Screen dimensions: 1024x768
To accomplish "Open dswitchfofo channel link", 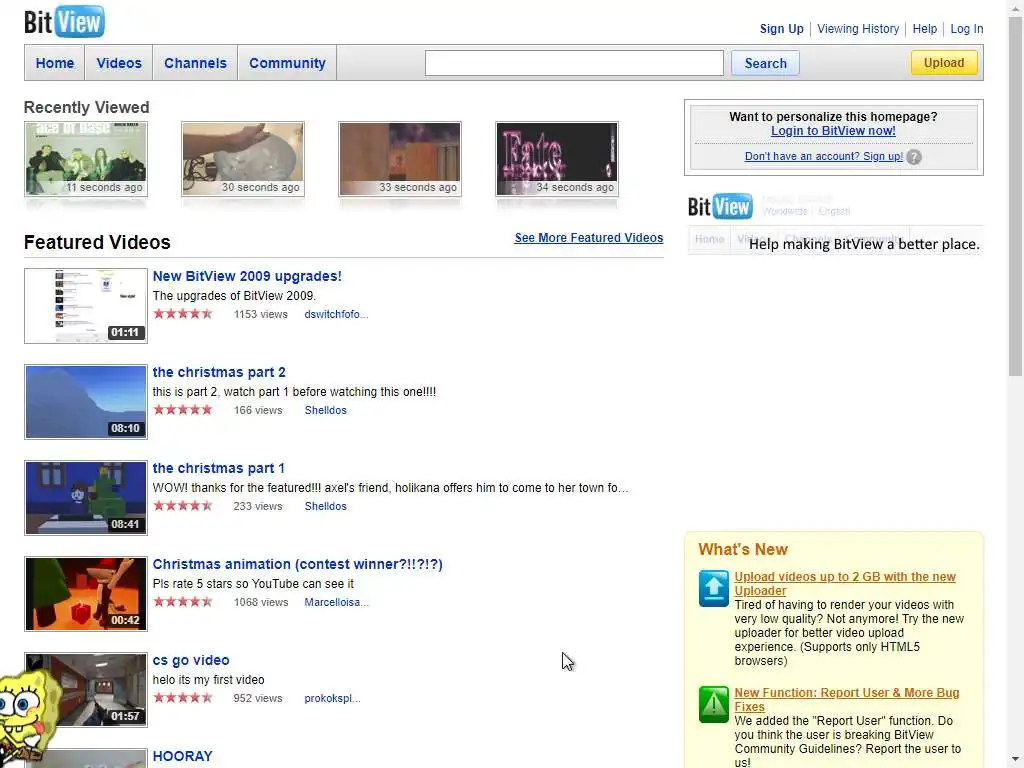I will coord(336,314).
